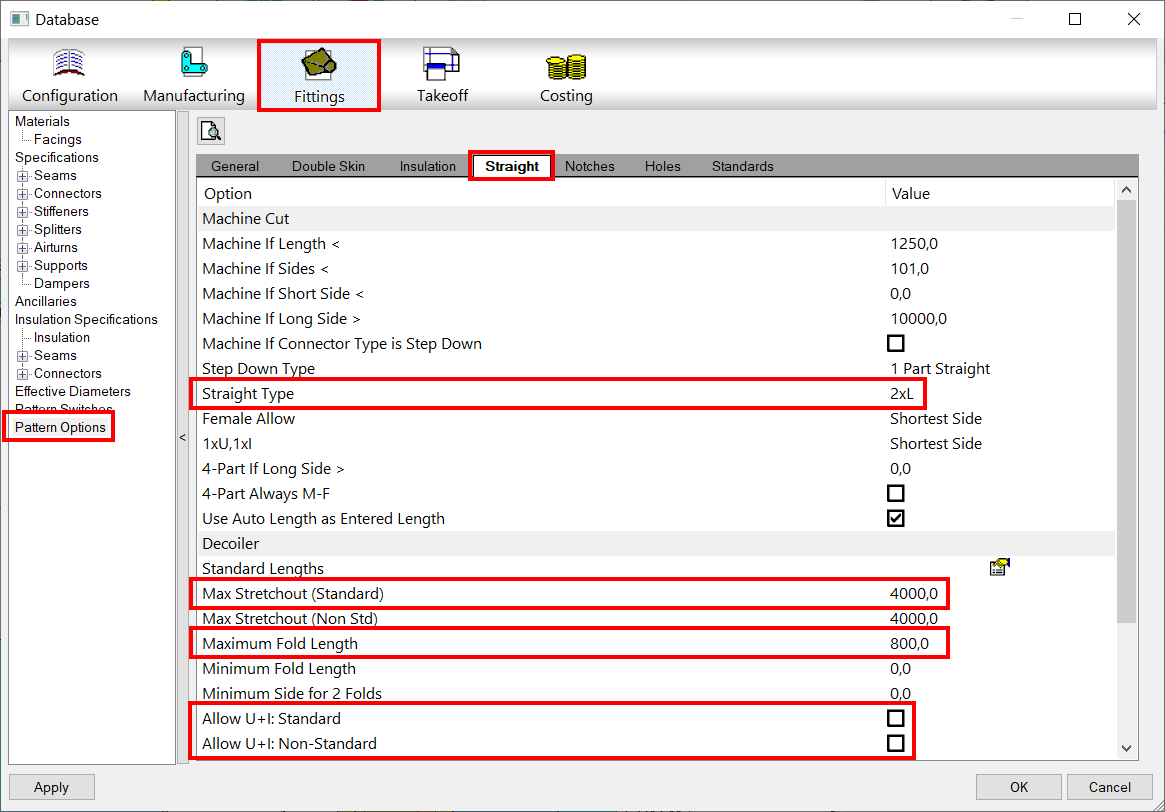Collapse the left panel with the arrow
The height and width of the screenshot is (812, 1165).
point(182,436)
